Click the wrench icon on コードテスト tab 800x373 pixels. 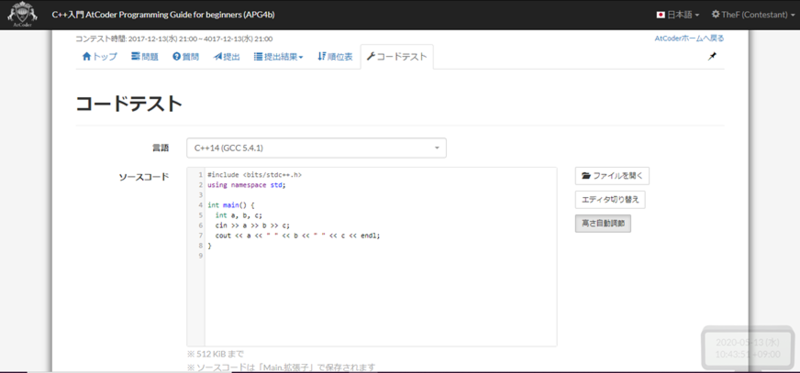(371, 57)
